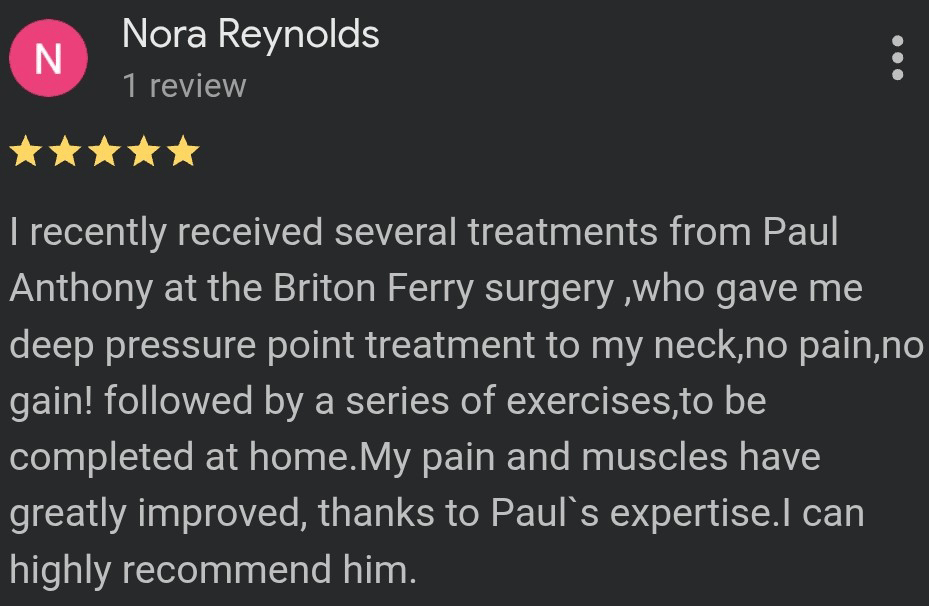The height and width of the screenshot is (606, 929).
Task: Click the pink circular N avatar badge
Action: pos(48,57)
